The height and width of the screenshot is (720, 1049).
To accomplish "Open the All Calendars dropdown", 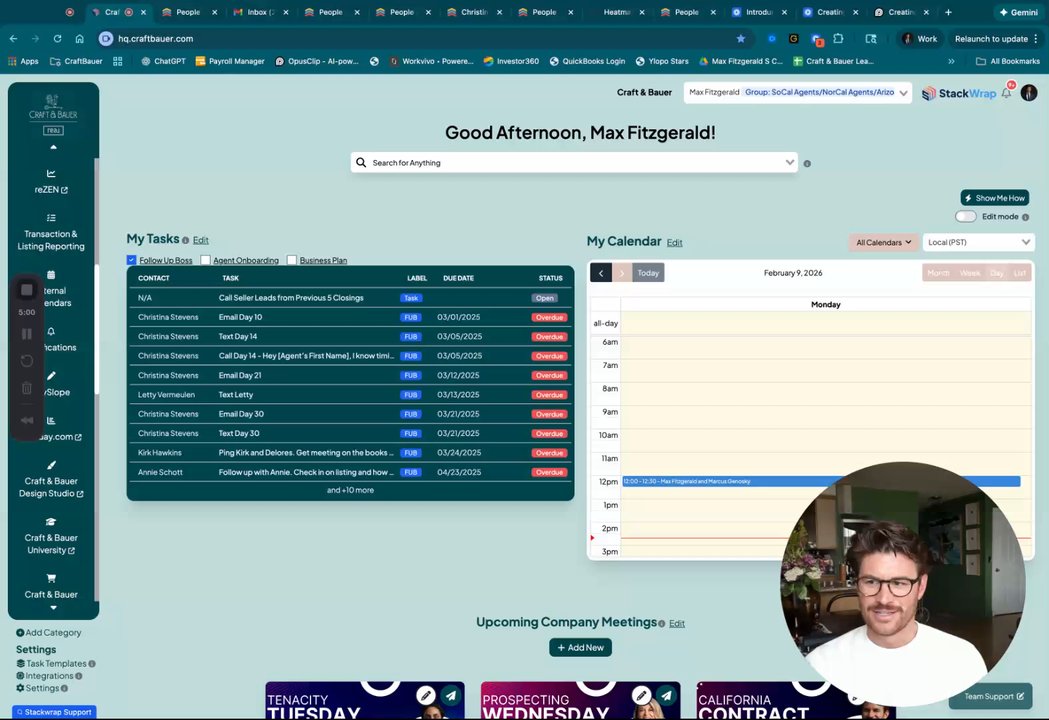I will (x=883, y=242).
